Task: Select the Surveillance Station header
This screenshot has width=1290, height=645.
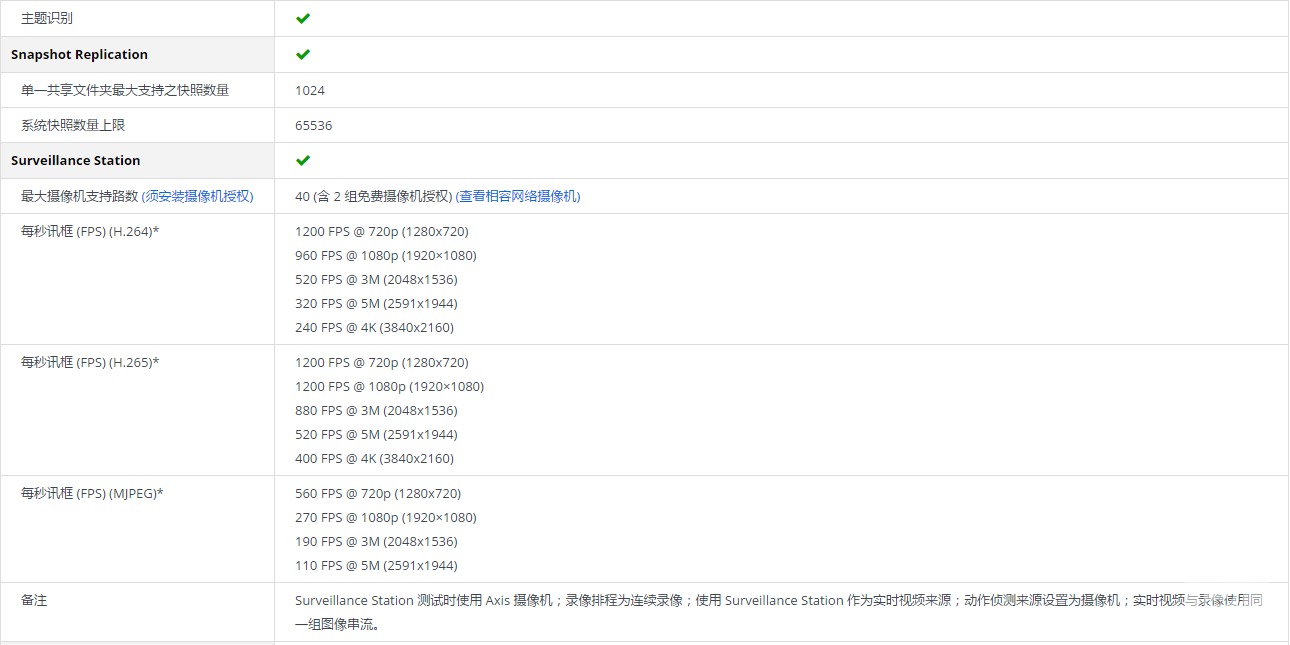Action: tap(76, 160)
